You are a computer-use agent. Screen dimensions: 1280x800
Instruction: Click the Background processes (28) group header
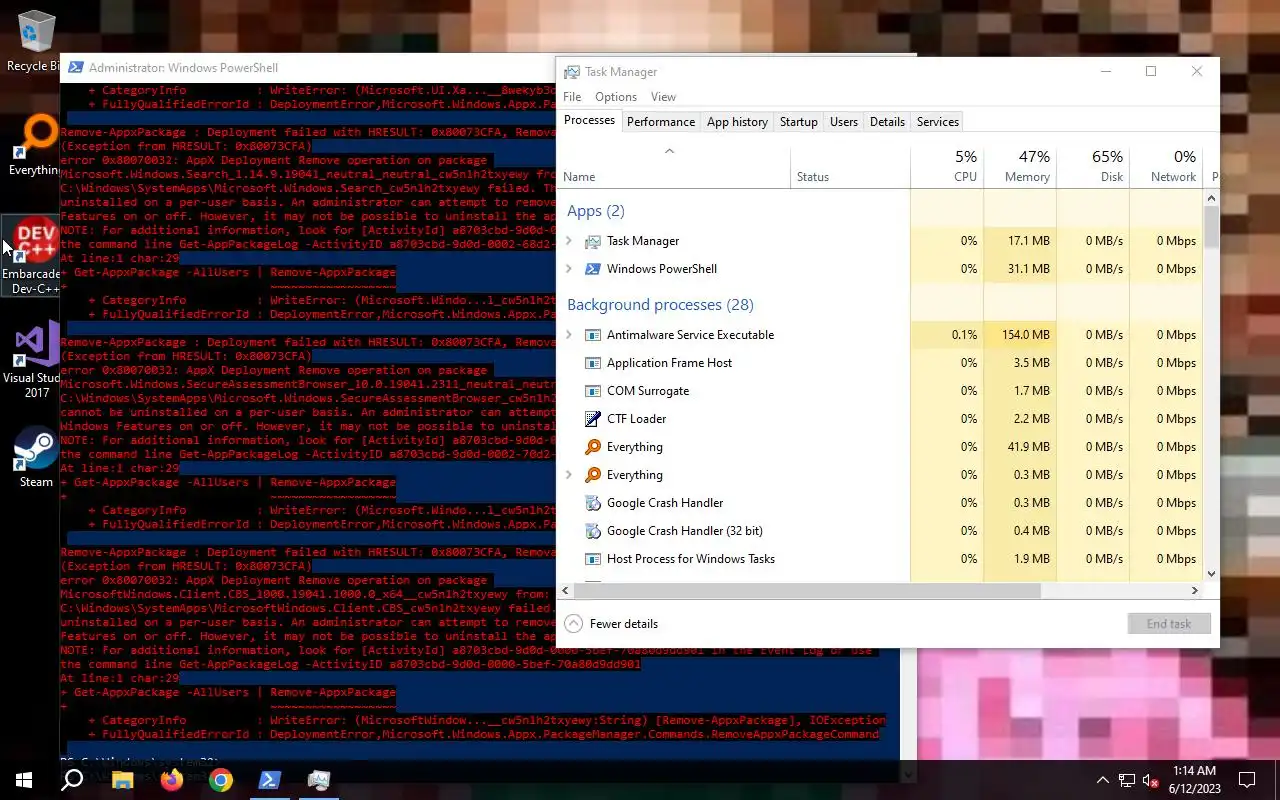[x=660, y=305]
